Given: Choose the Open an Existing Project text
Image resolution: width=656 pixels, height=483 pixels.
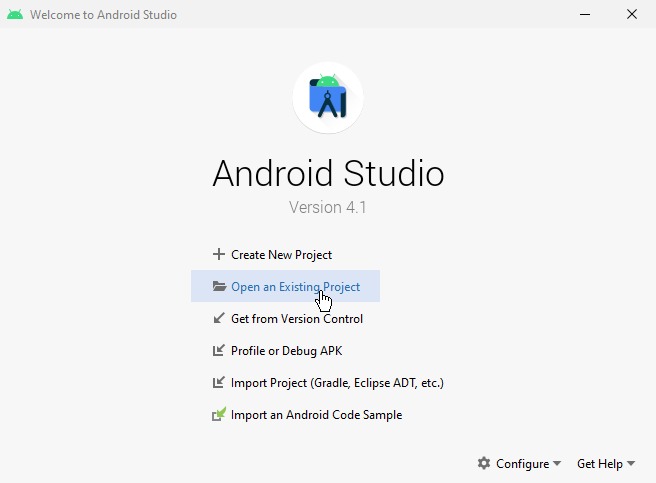Looking at the screenshot, I should [x=295, y=287].
